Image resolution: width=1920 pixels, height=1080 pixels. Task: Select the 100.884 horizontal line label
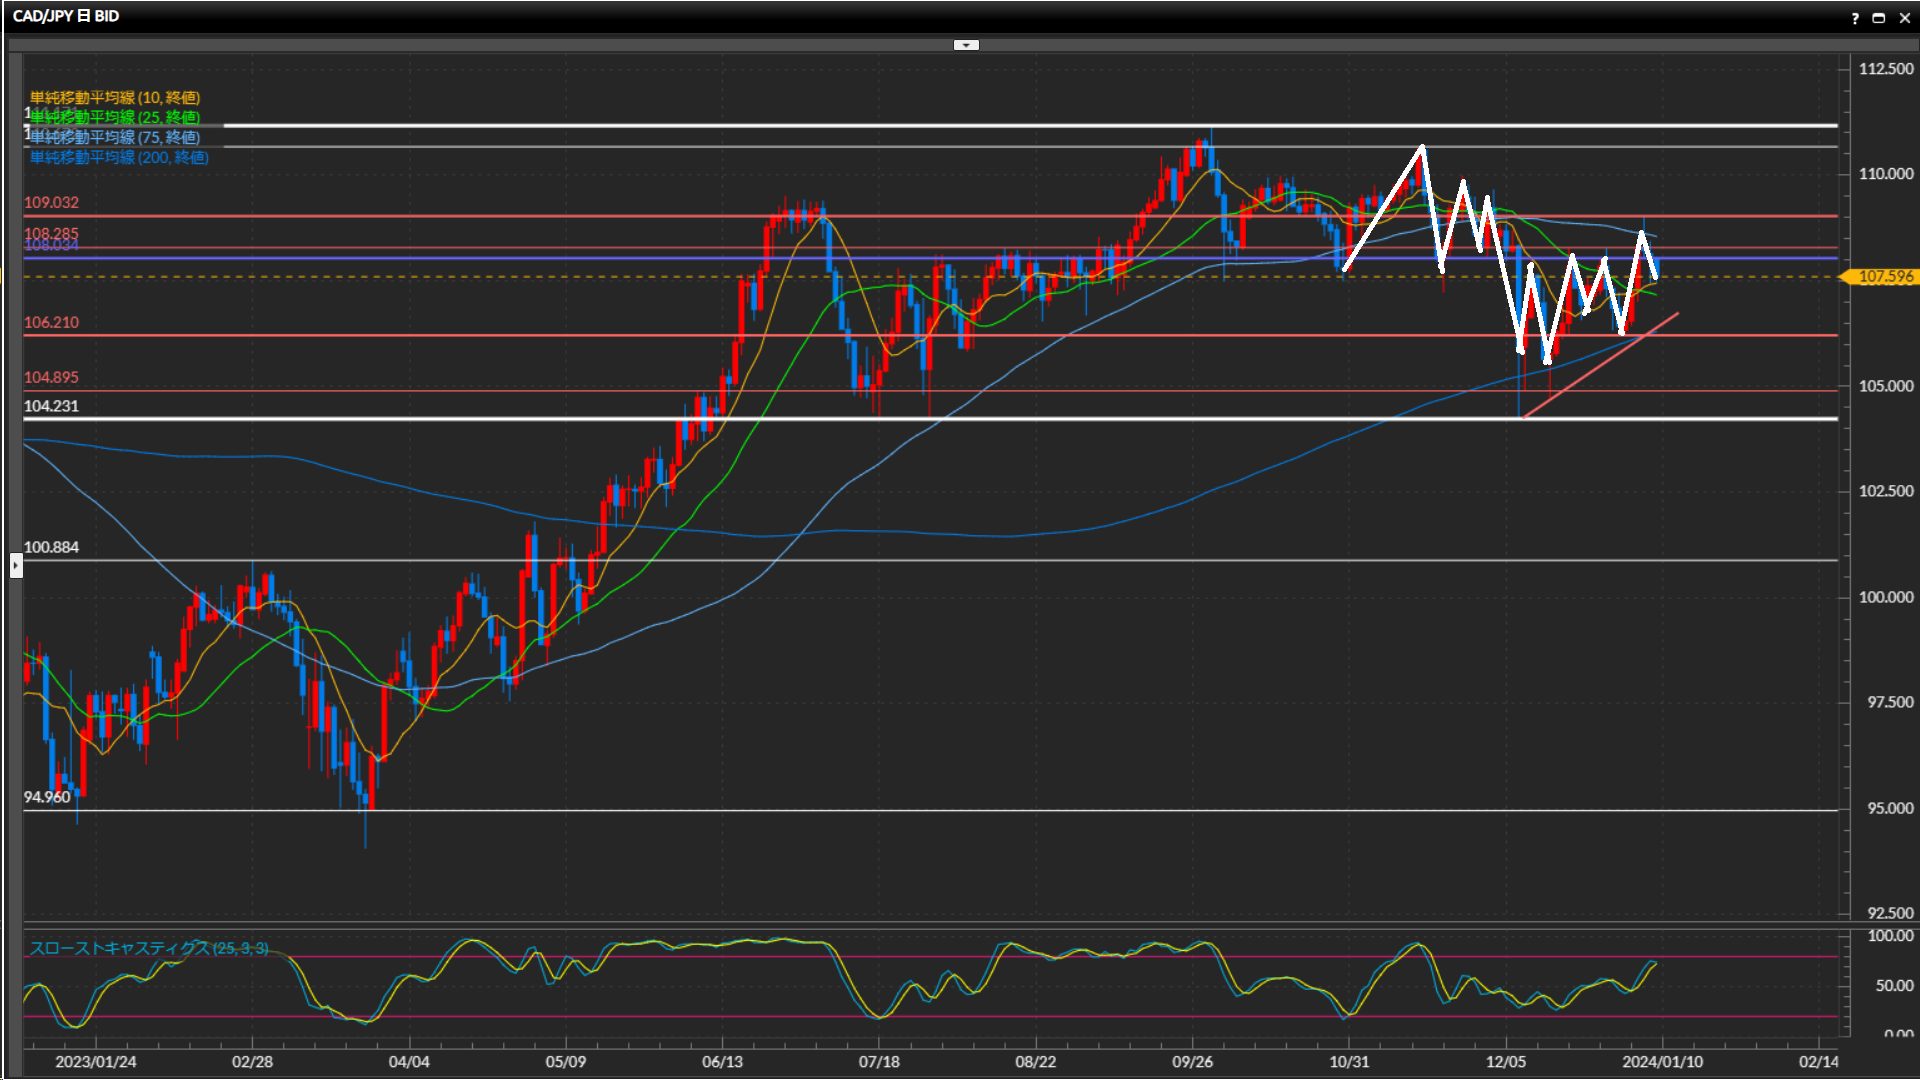(x=51, y=547)
